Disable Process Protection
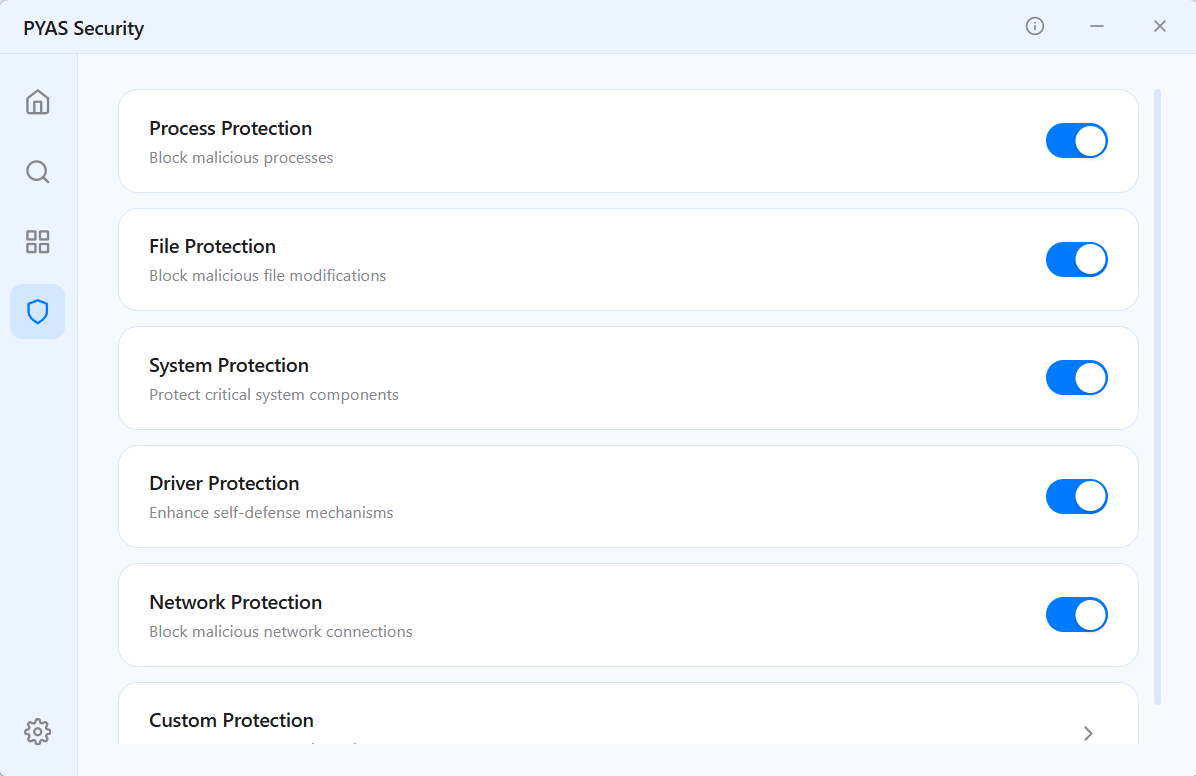Screen dimensions: 1196x776 pyautogui.click(x=1076, y=140)
